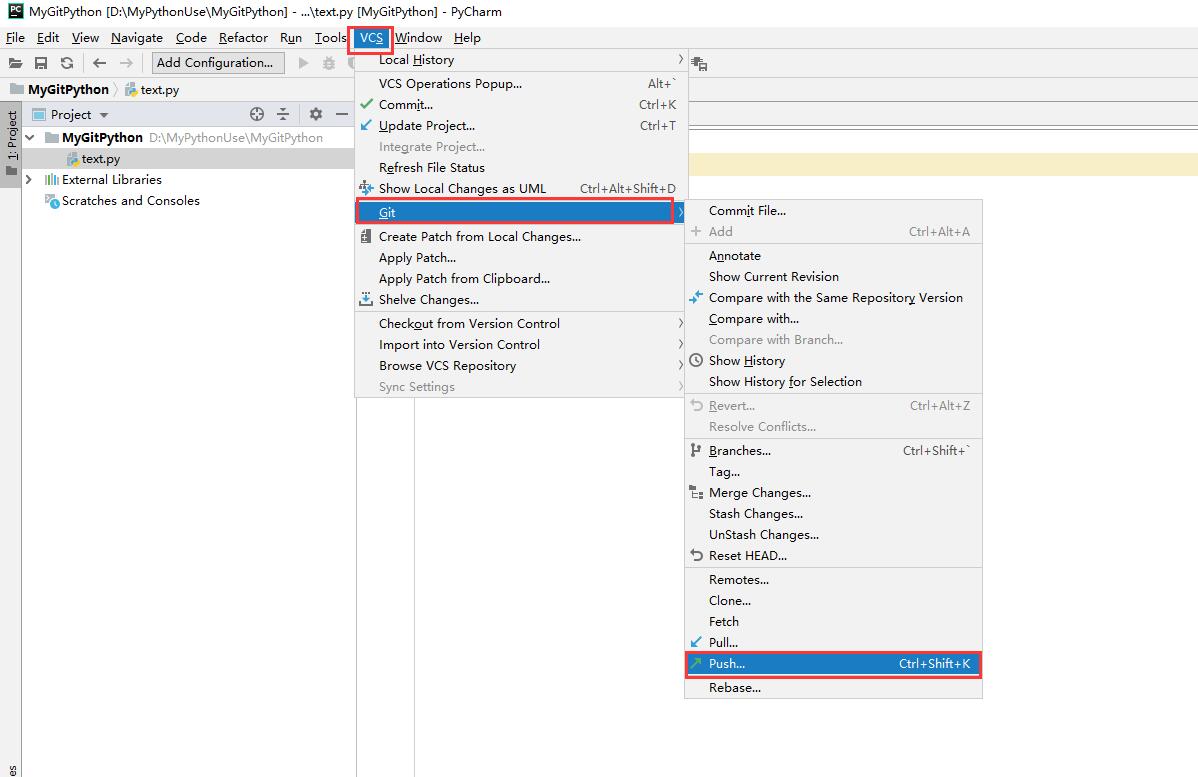Choose Refresh File Status
The image size is (1198, 777).
(x=520, y=167)
